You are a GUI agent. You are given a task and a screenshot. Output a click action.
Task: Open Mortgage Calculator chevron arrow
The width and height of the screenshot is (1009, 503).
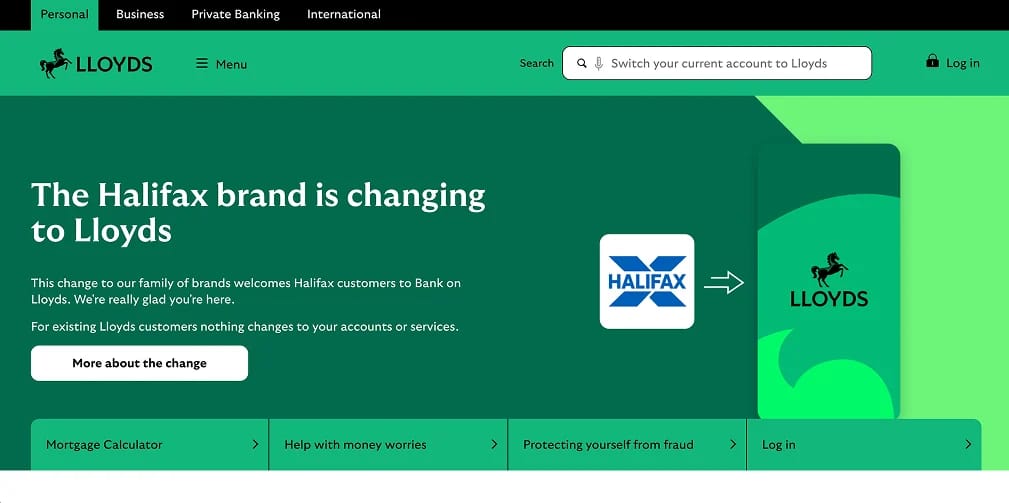[255, 444]
